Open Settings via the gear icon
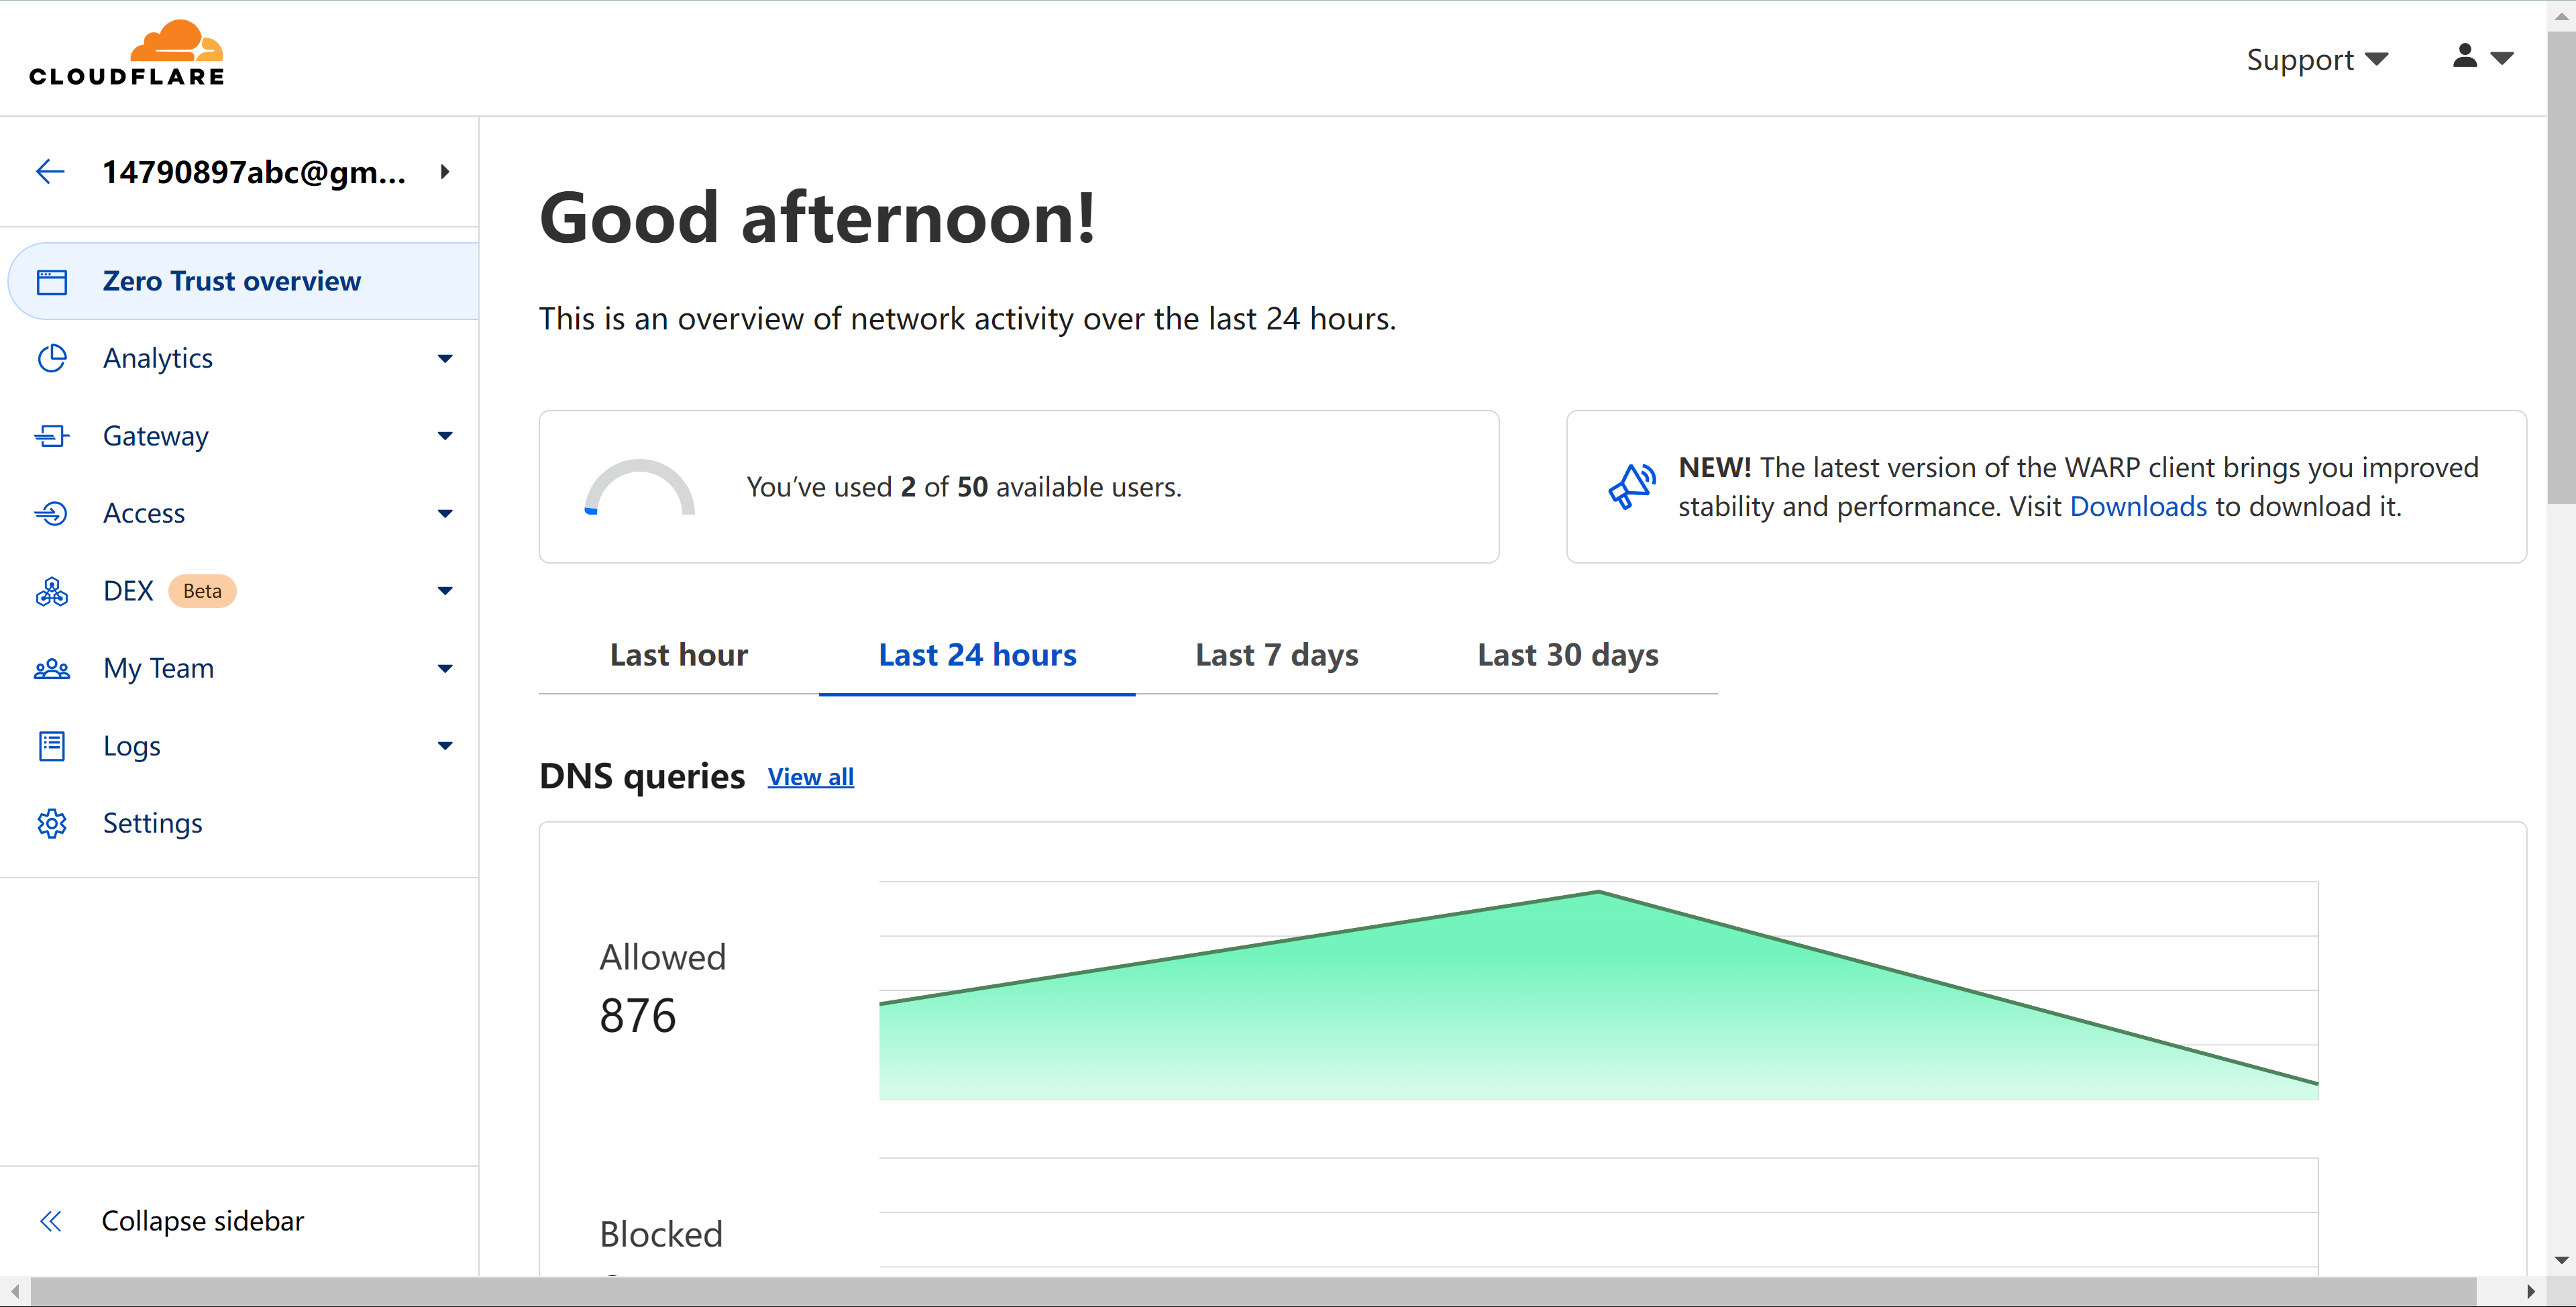 52,823
